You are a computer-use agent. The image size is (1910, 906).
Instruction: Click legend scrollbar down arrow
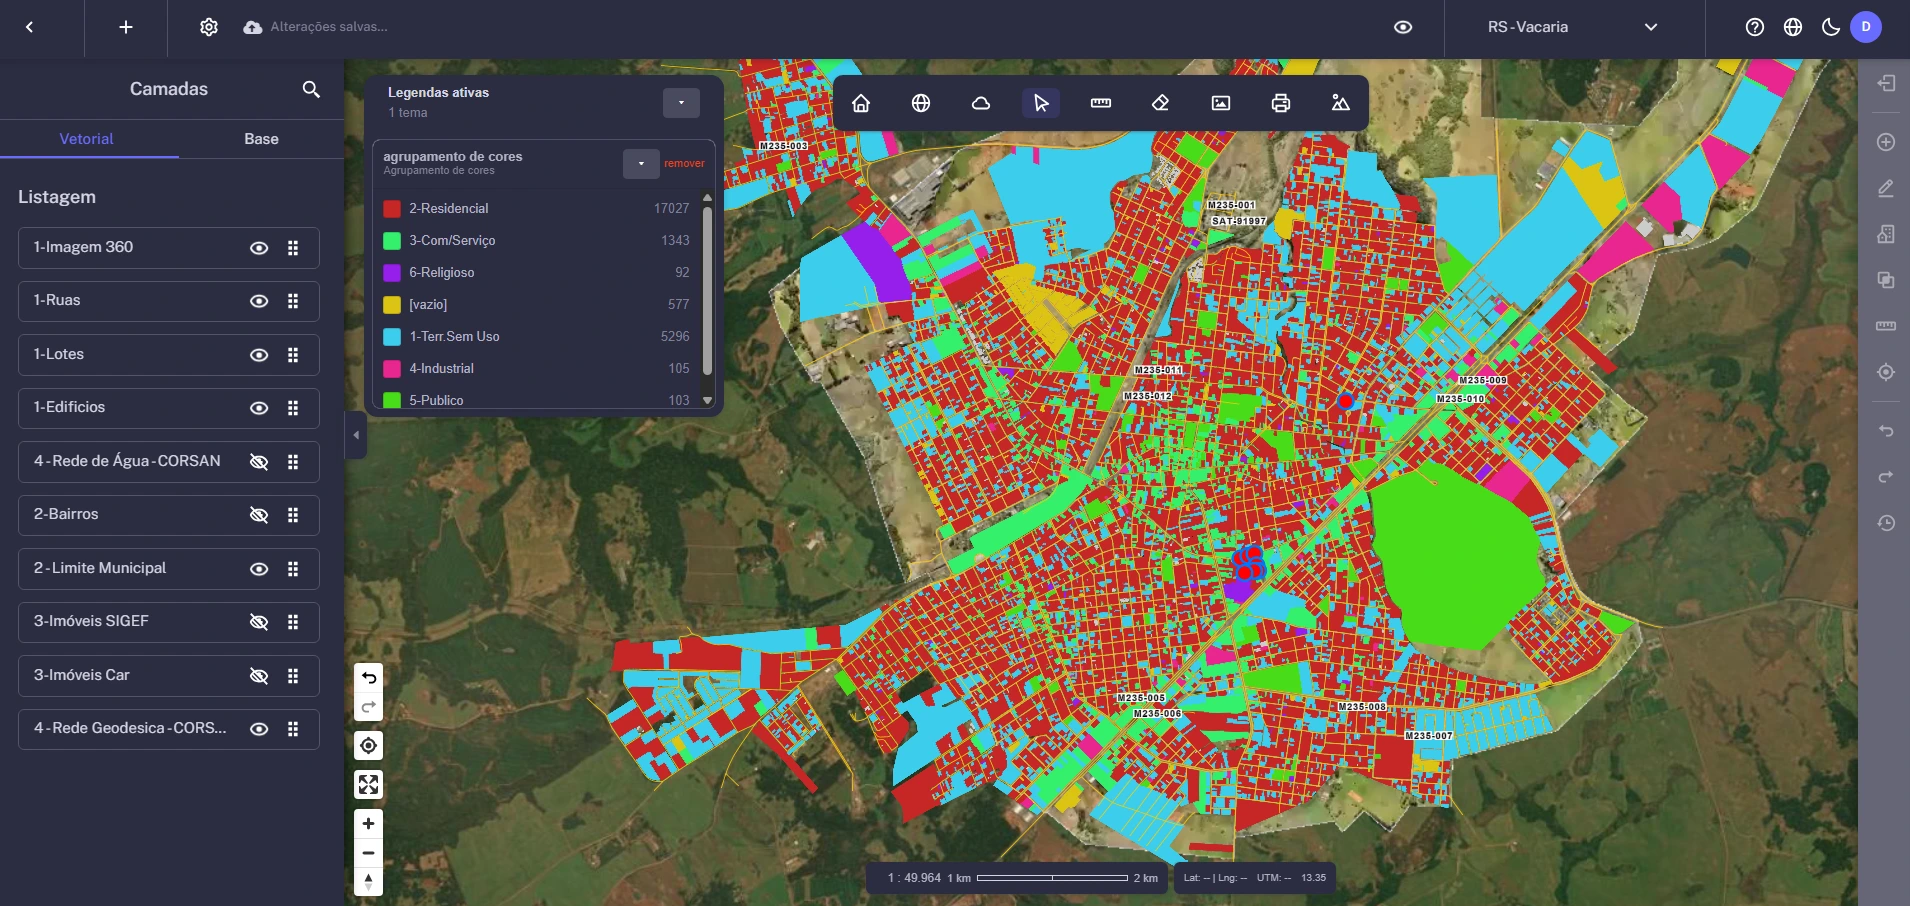[707, 400]
